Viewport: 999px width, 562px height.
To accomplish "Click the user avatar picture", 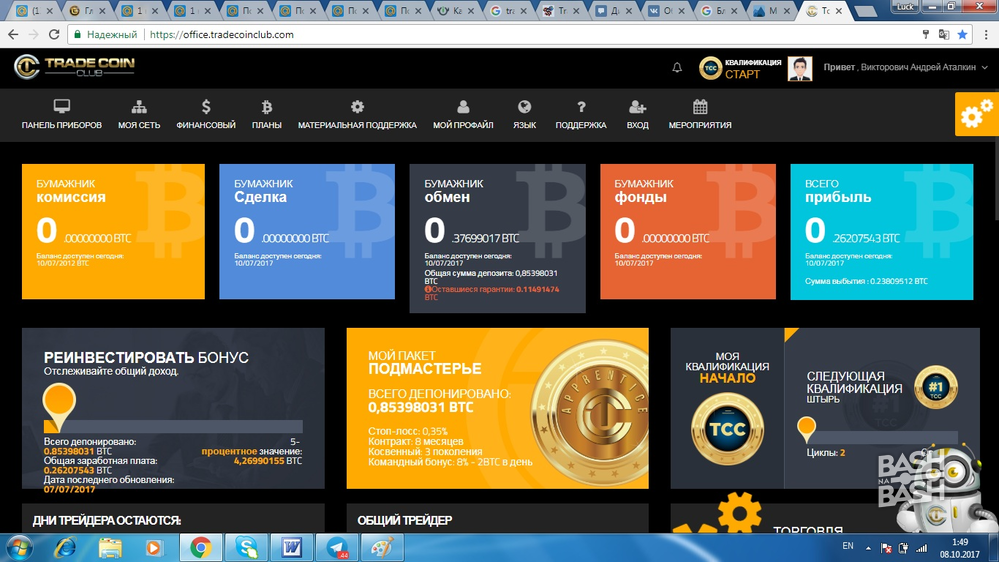I will coord(800,68).
